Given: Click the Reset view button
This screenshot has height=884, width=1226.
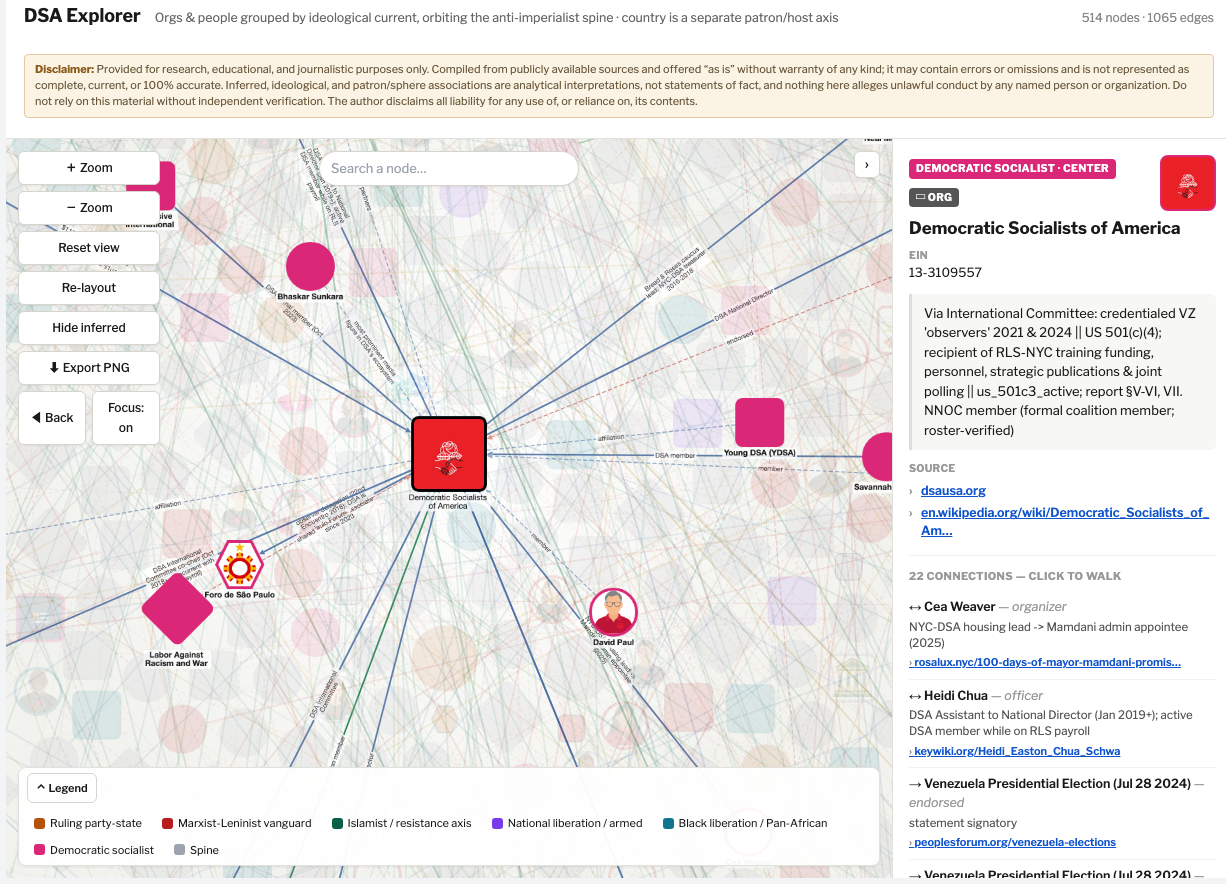Looking at the screenshot, I should (x=89, y=248).
